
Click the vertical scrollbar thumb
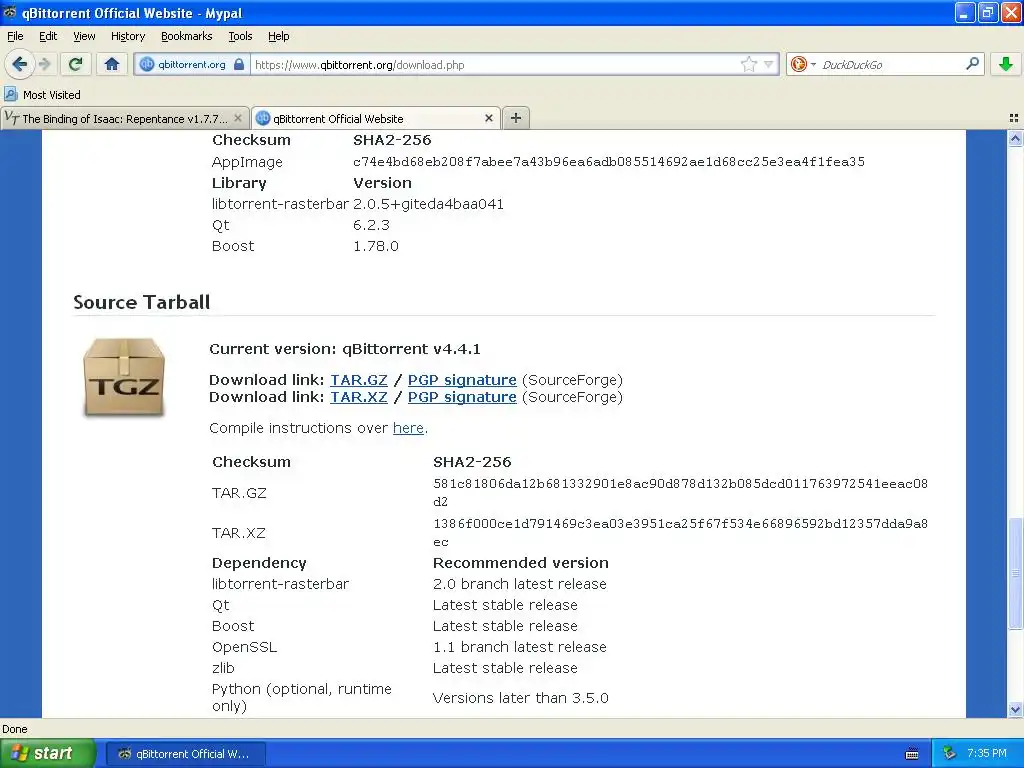tap(1015, 573)
